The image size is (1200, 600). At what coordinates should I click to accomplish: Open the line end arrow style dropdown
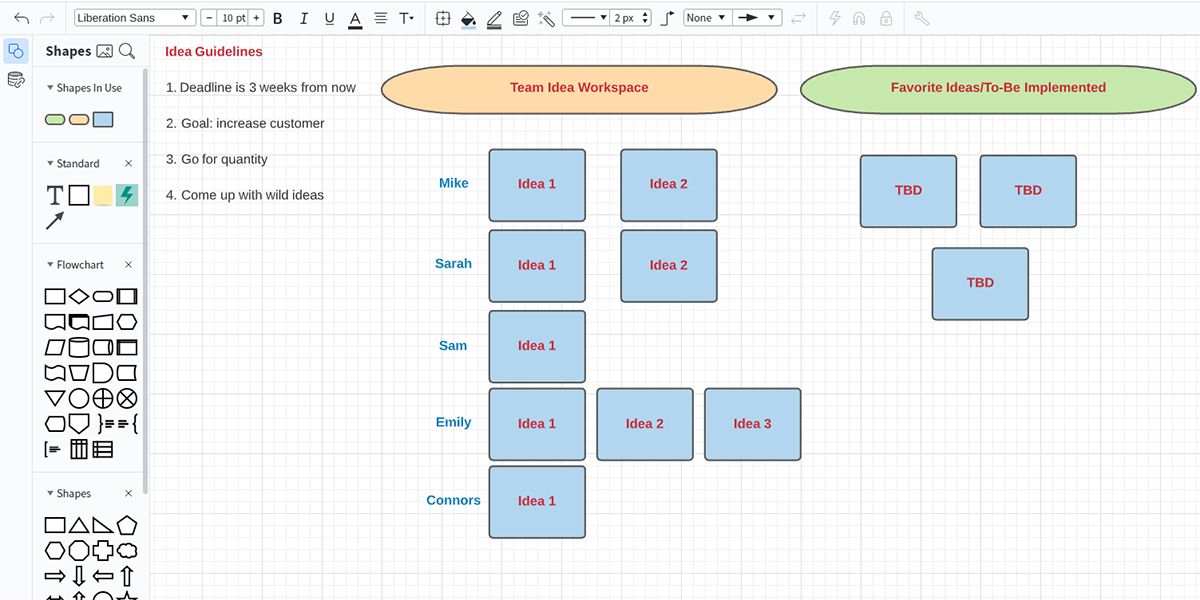tap(757, 18)
